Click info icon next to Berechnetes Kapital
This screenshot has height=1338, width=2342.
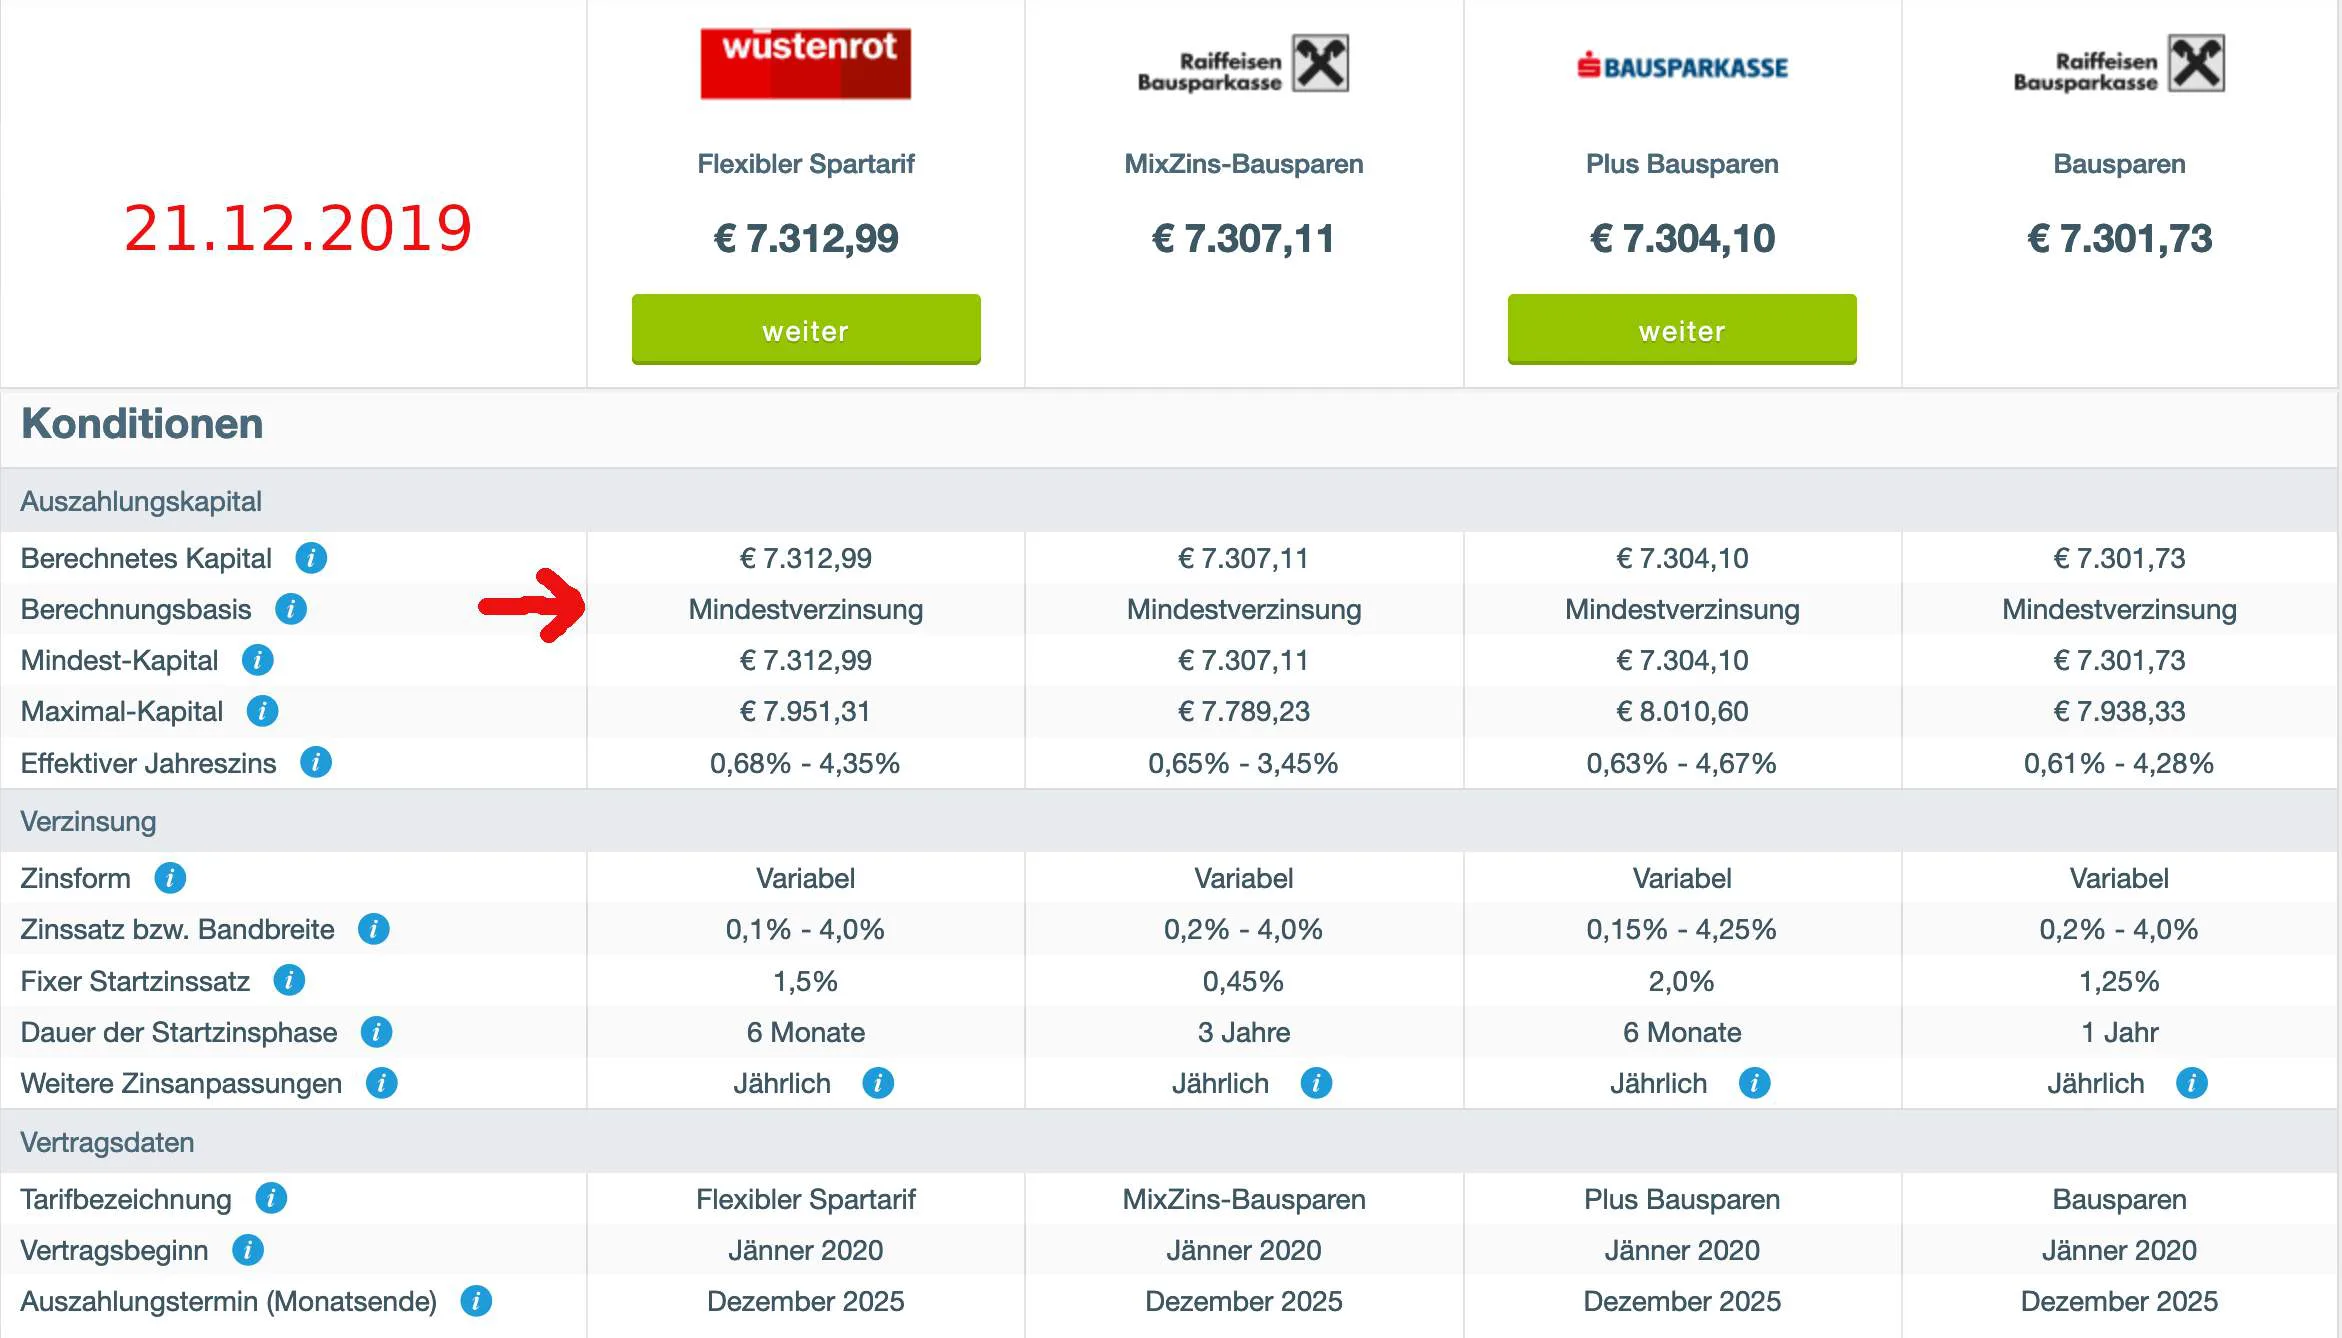311,558
